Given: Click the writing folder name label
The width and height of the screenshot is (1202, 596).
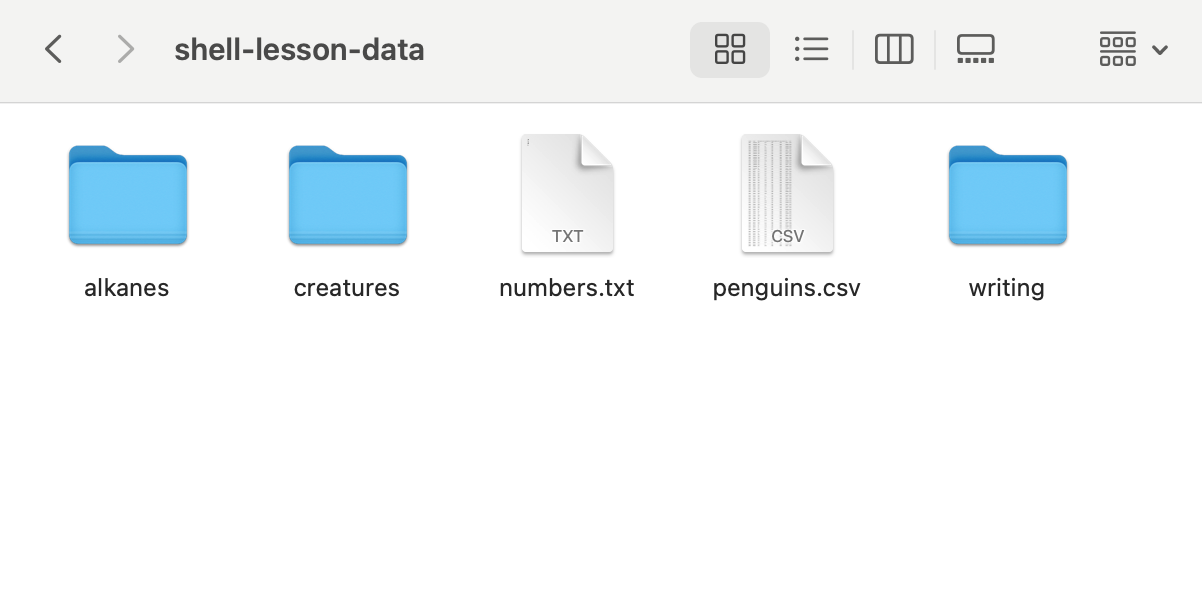Looking at the screenshot, I should tap(1007, 288).
